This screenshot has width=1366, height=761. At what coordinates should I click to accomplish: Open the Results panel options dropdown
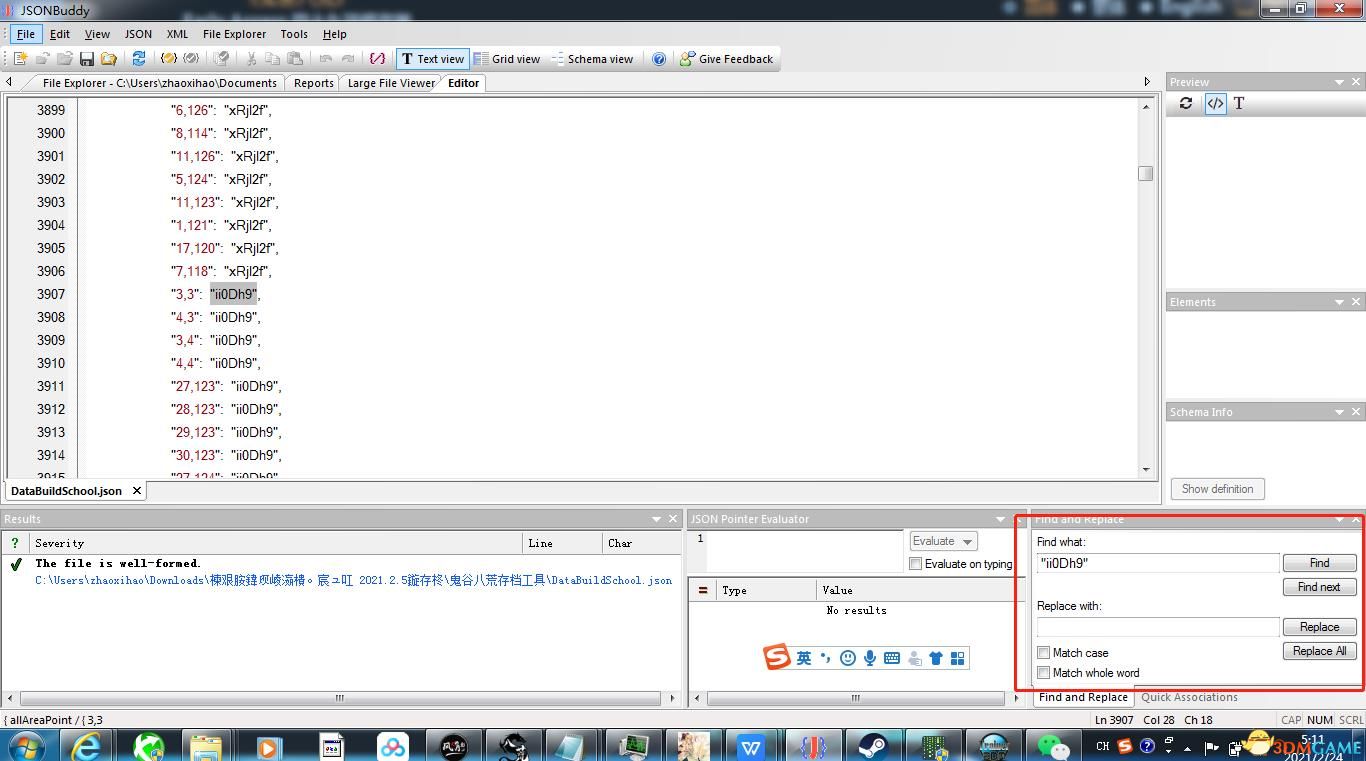pos(656,519)
